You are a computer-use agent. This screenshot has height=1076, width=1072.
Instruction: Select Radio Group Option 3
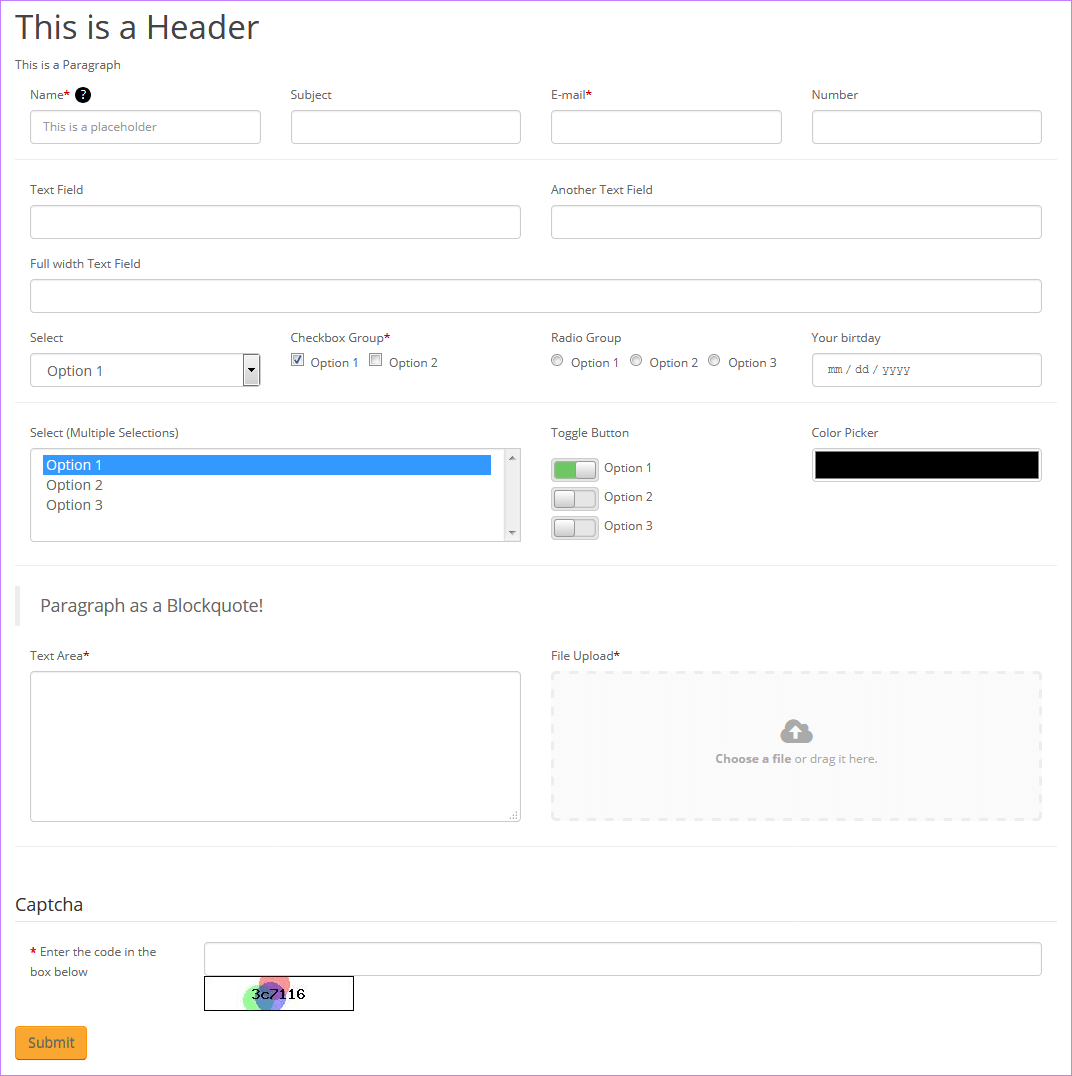click(x=714, y=361)
